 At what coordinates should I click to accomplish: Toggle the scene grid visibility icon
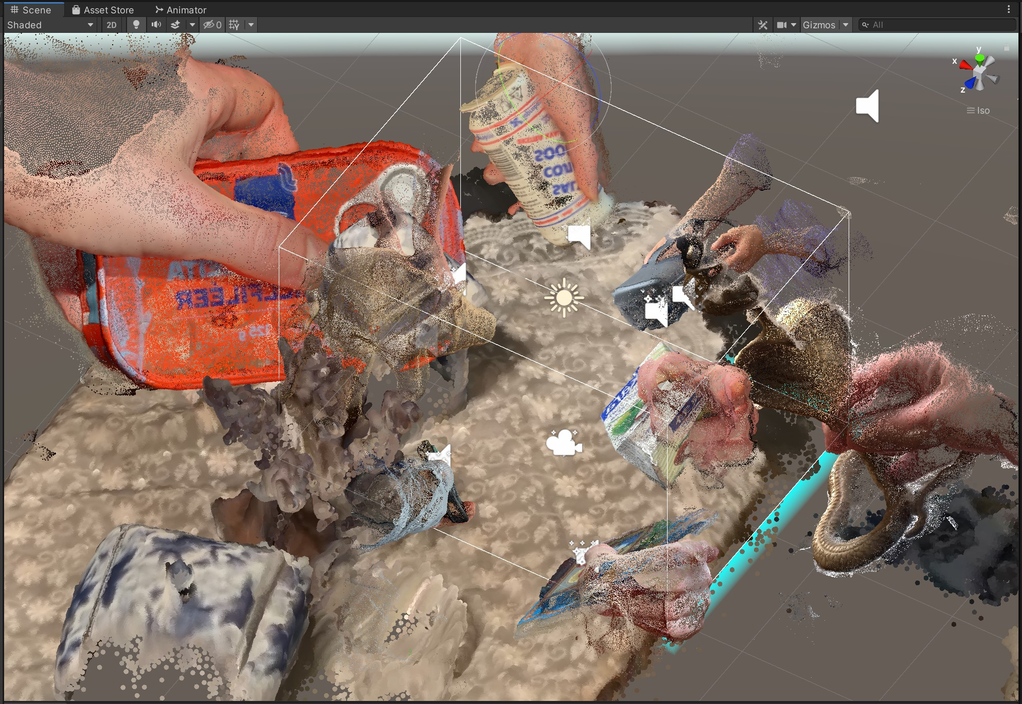pos(234,25)
